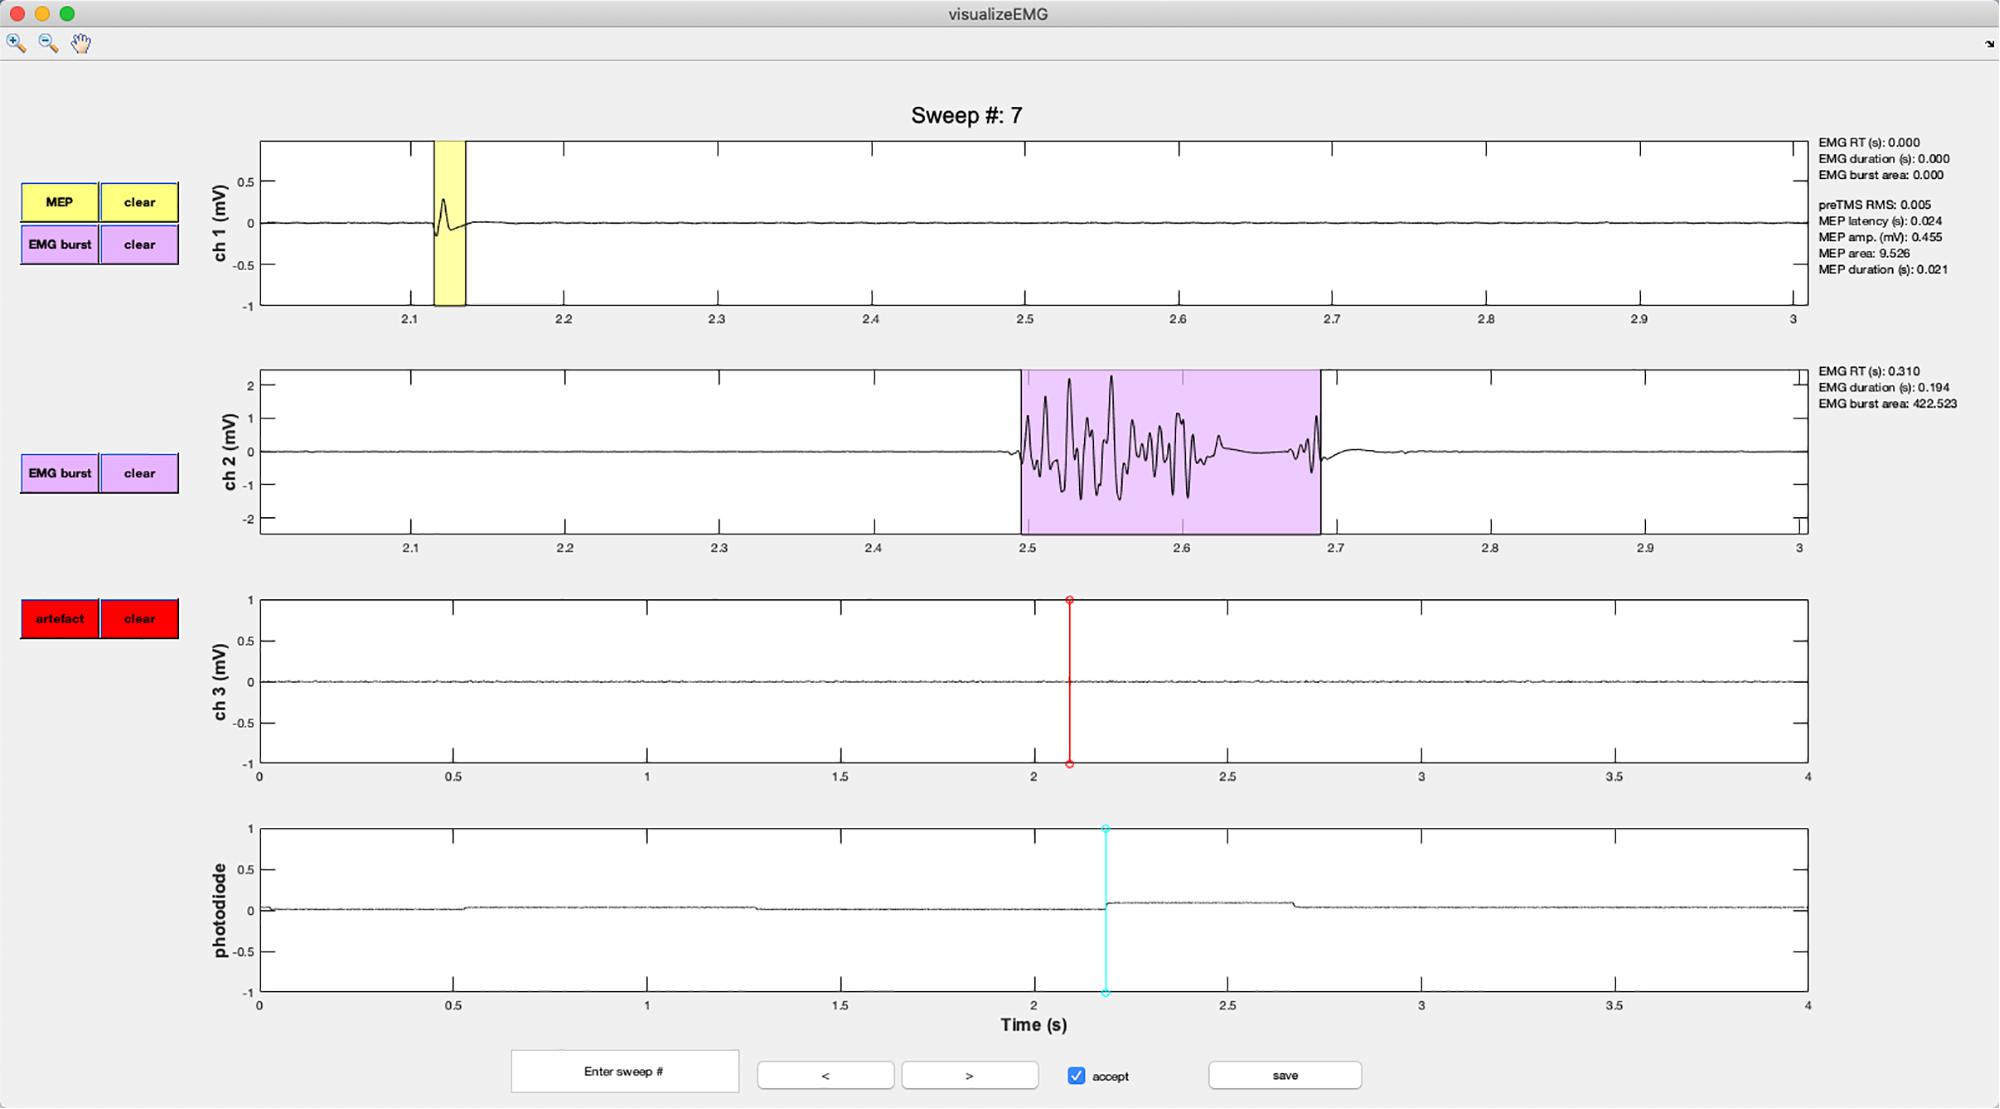Viewport: 2000px width, 1109px height.
Task: Click the ch 1 (mV) axis label
Action: click(220, 223)
